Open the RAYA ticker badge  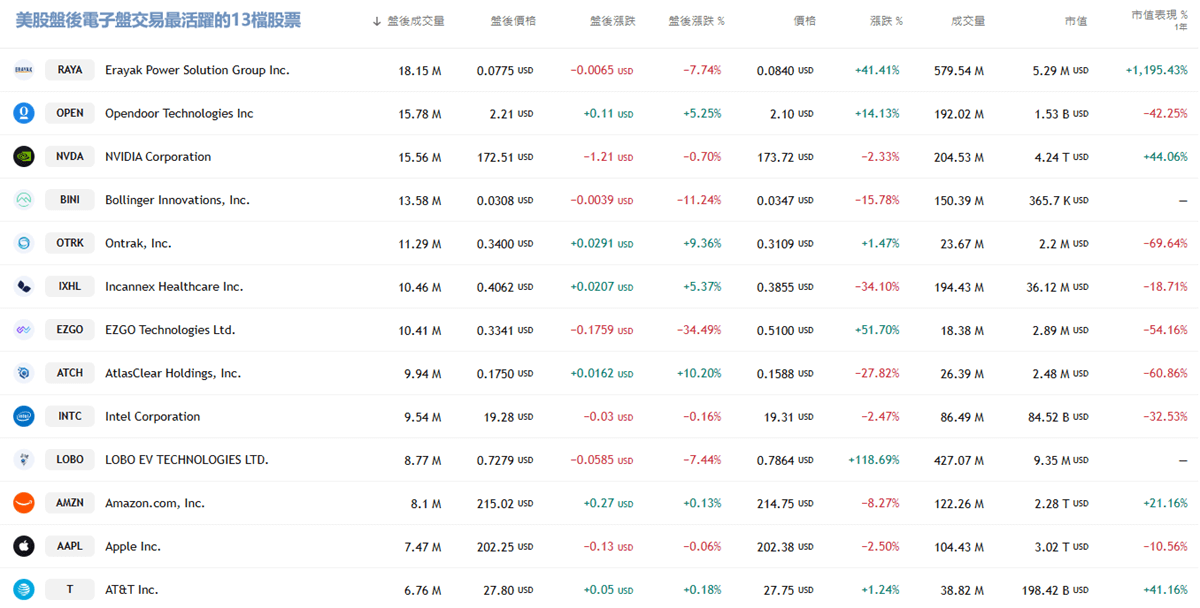coord(70,70)
